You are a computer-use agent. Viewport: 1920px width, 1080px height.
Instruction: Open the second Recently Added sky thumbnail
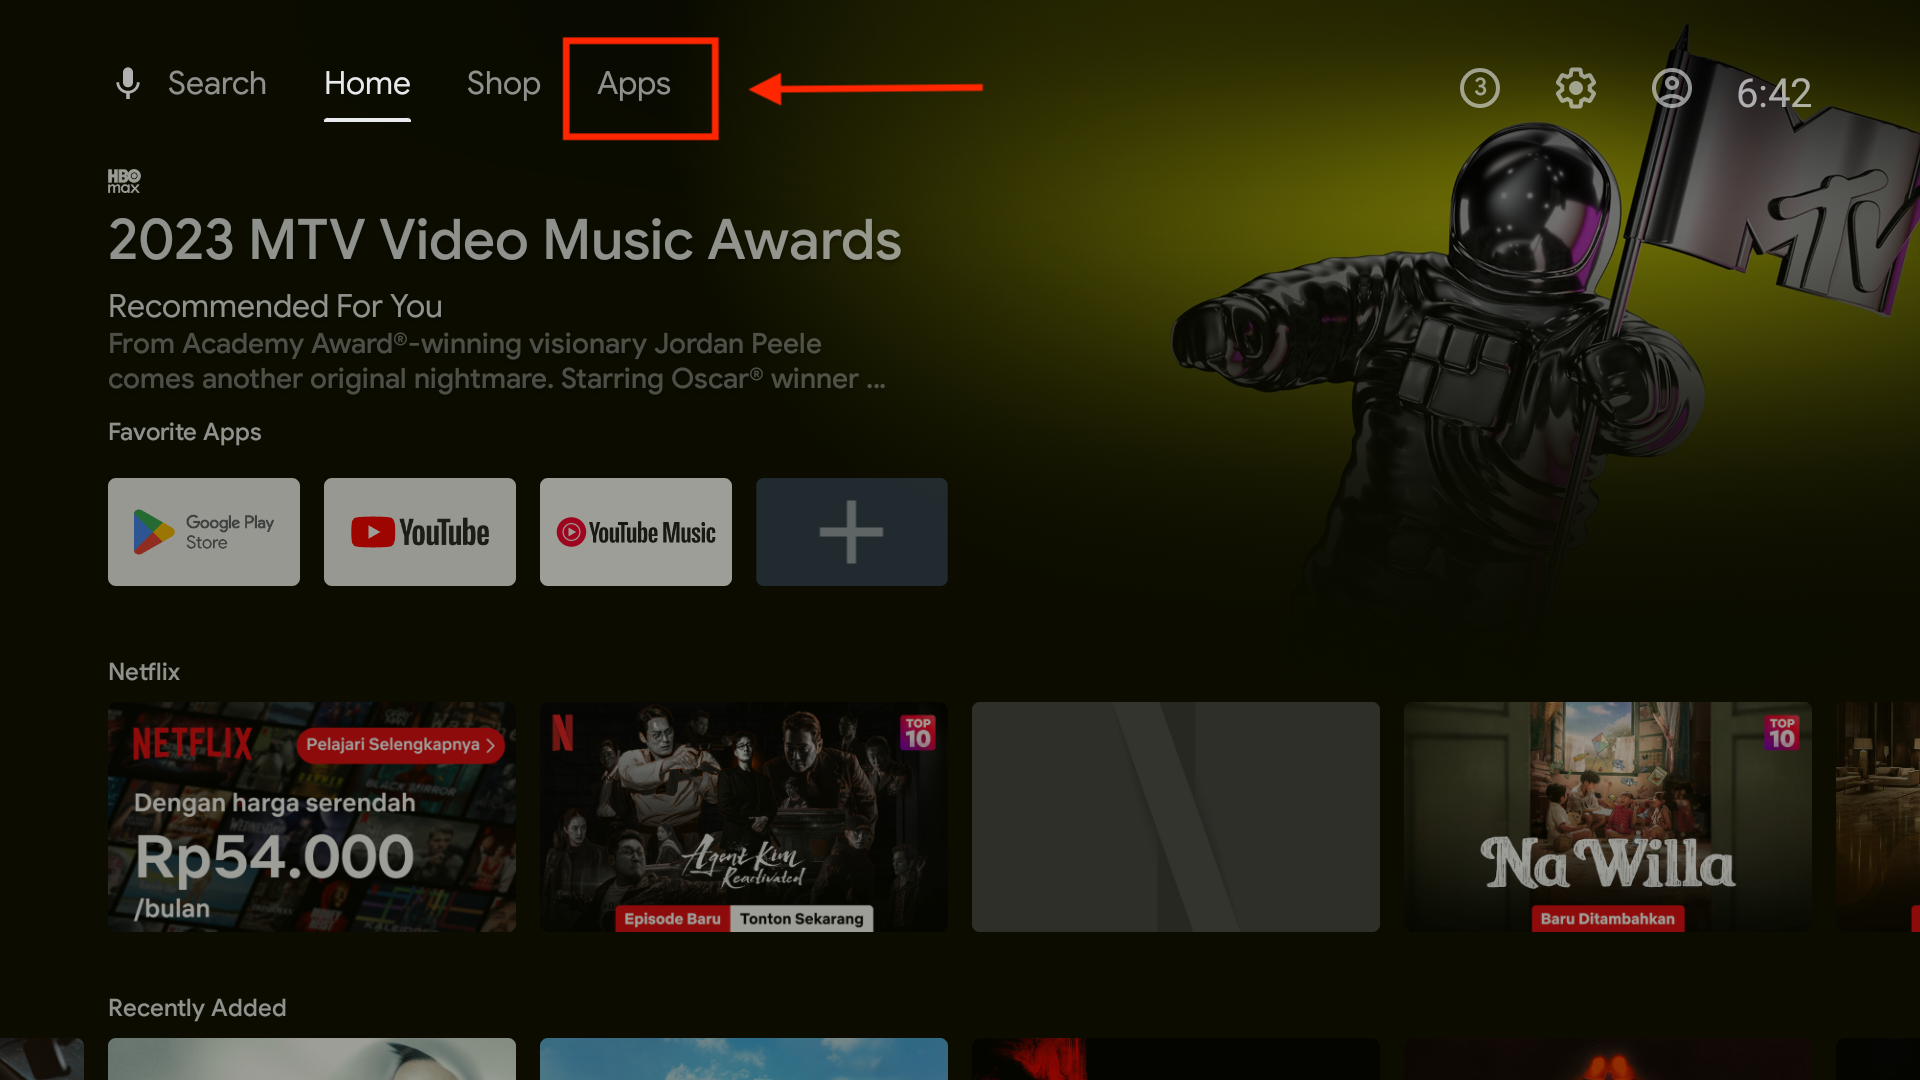[744, 1059]
